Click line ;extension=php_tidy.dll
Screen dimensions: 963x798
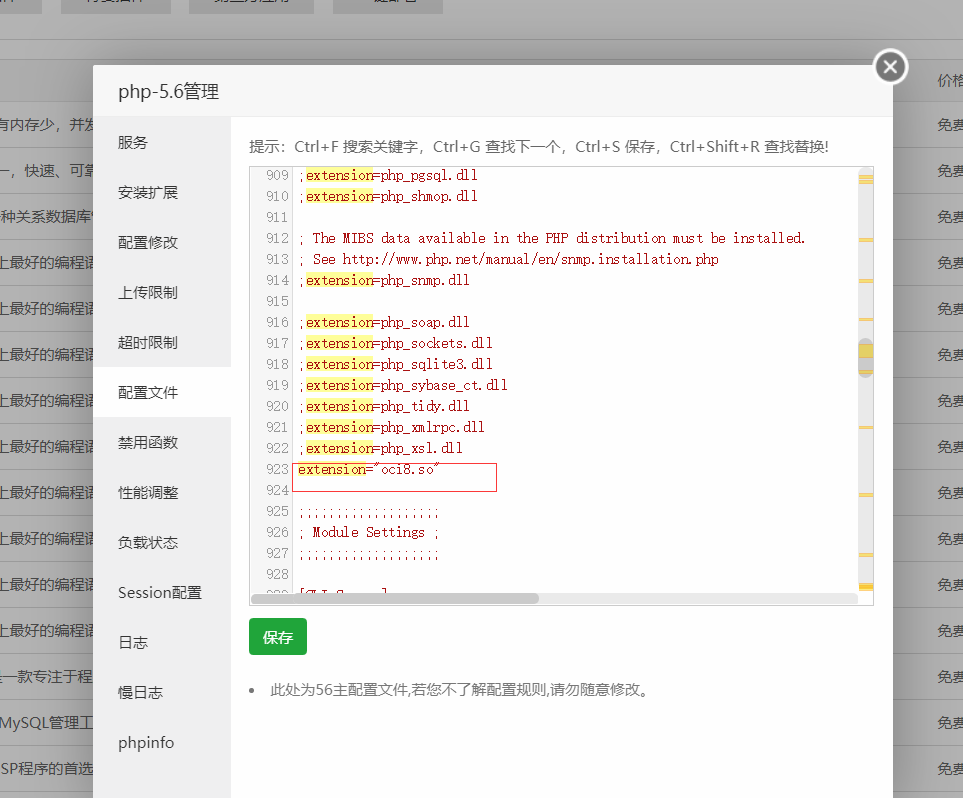tap(384, 406)
